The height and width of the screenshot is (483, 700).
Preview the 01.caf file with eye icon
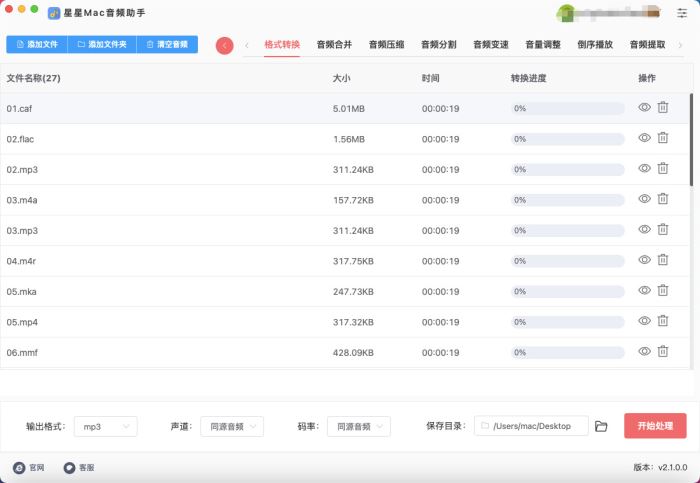tap(644, 107)
